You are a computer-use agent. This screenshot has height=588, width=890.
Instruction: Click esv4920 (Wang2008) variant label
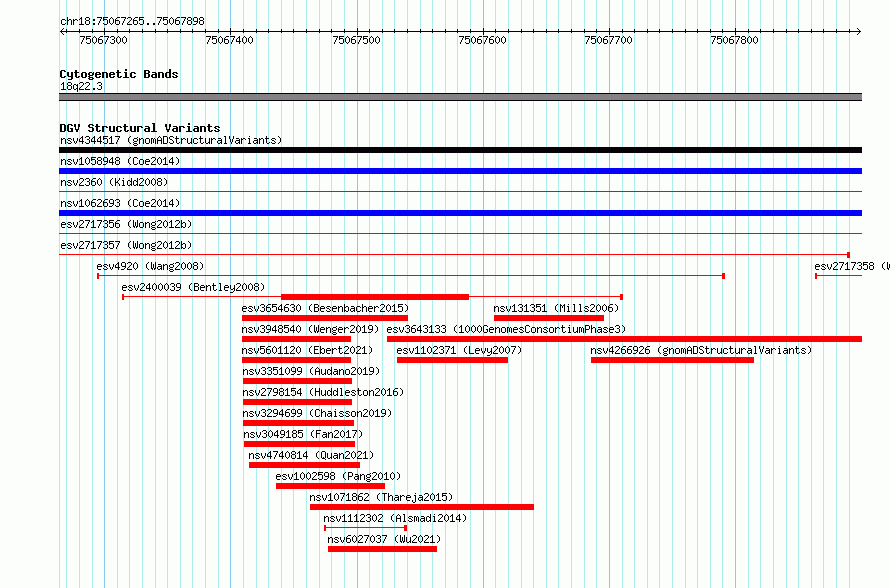pos(150,266)
